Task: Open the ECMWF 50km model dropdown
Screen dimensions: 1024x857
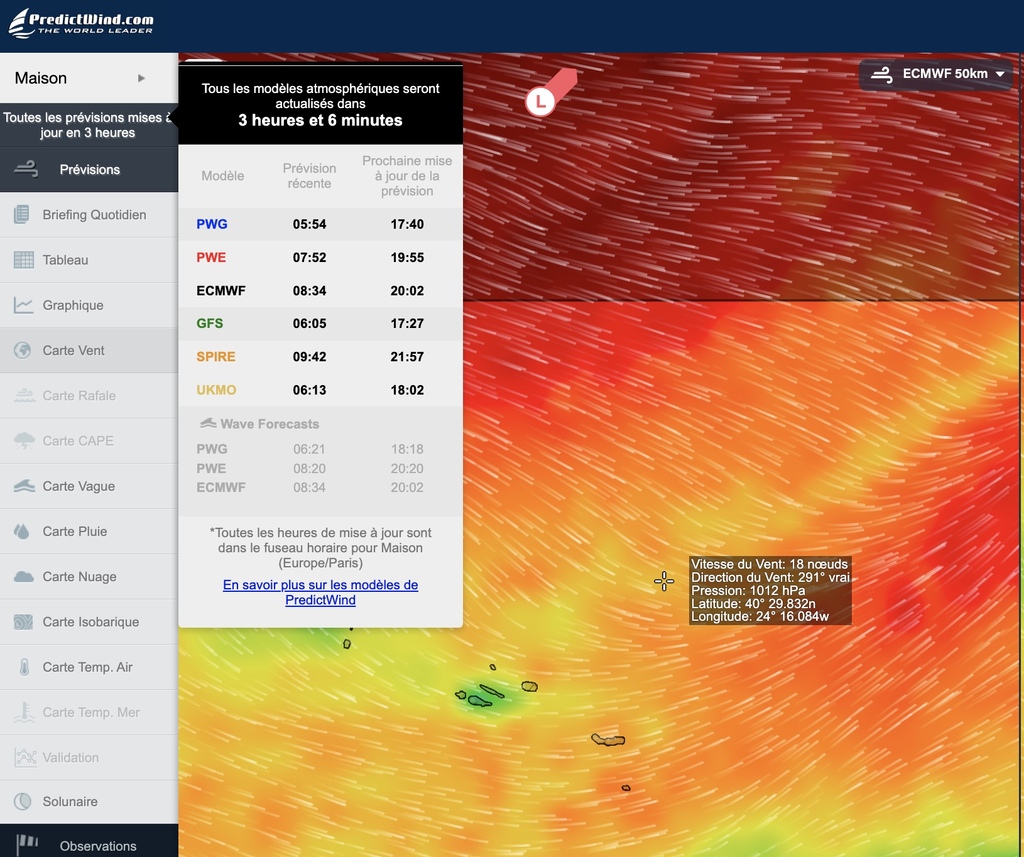Action: click(936, 74)
